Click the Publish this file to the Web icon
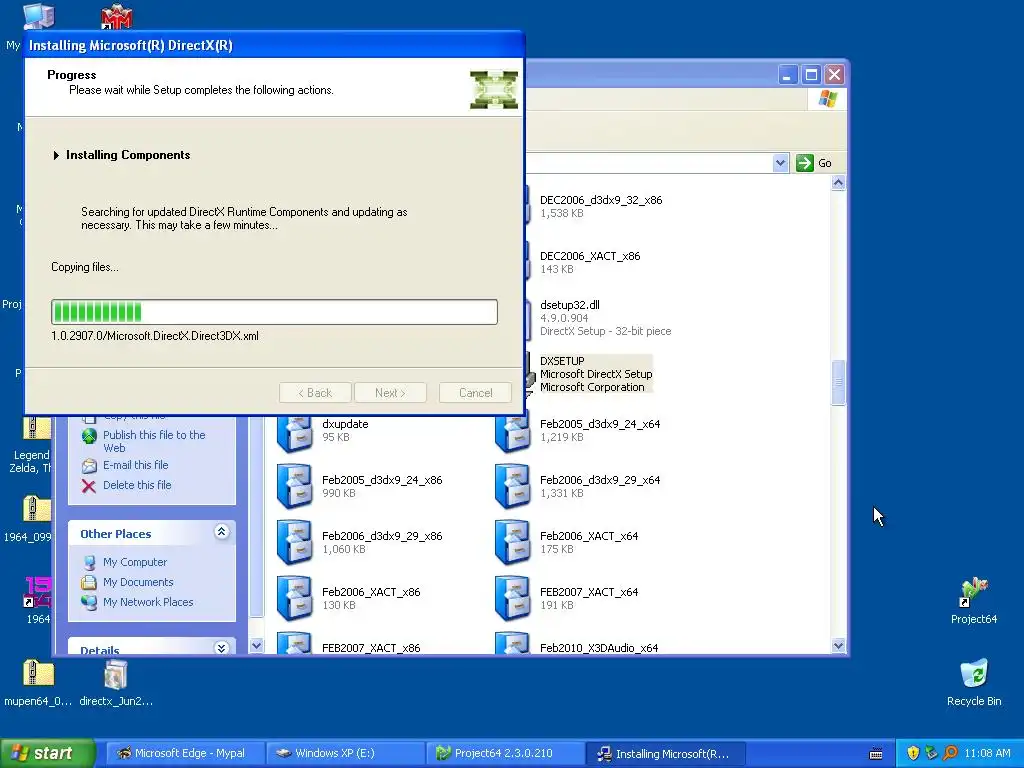Screen dimensions: 1024x768 (x=89, y=436)
